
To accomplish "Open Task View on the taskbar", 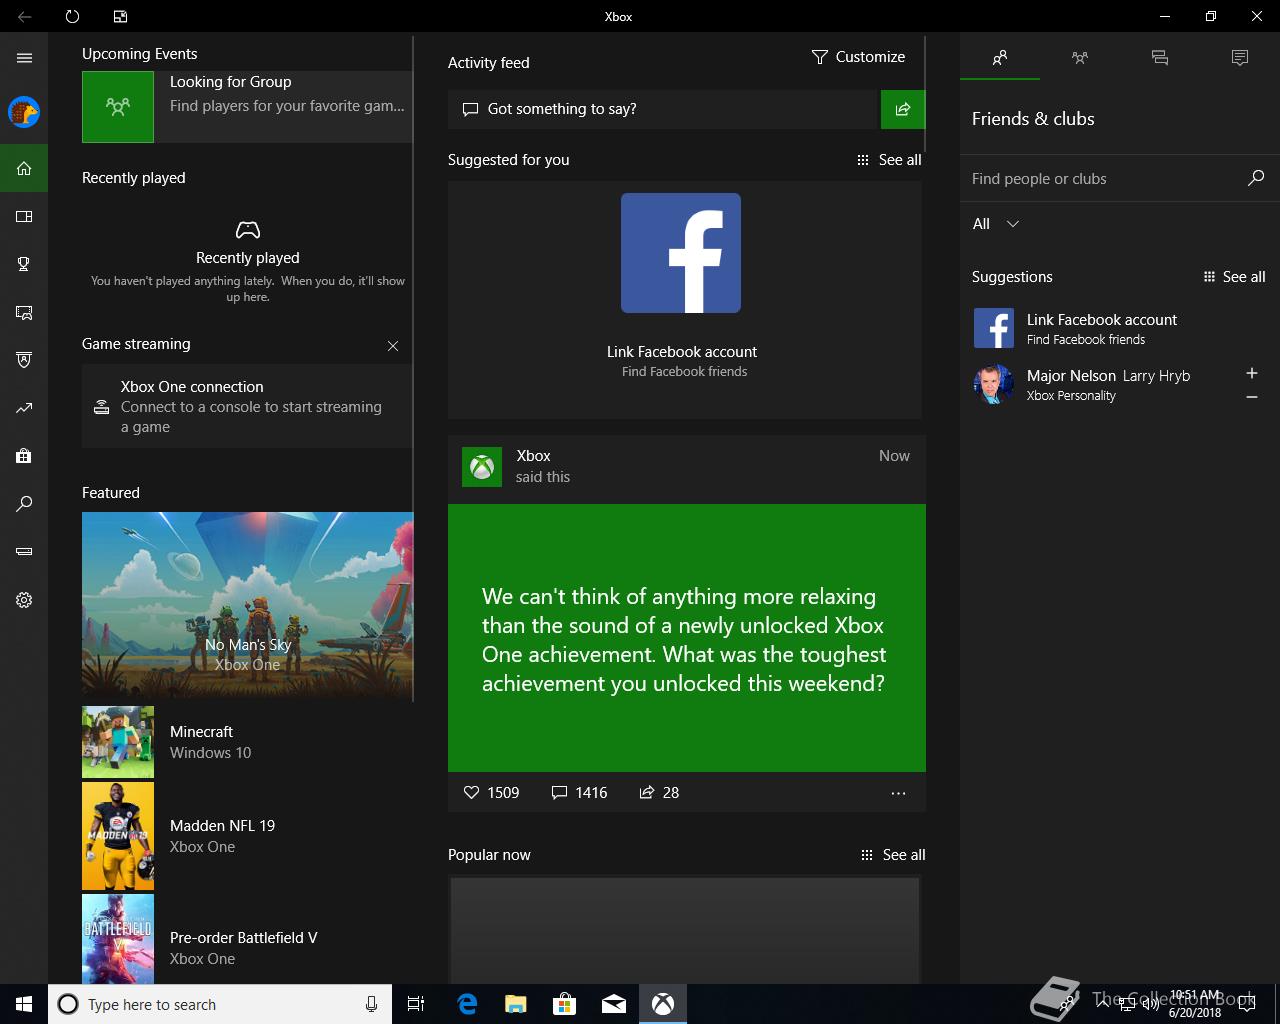I will click(416, 1004).
